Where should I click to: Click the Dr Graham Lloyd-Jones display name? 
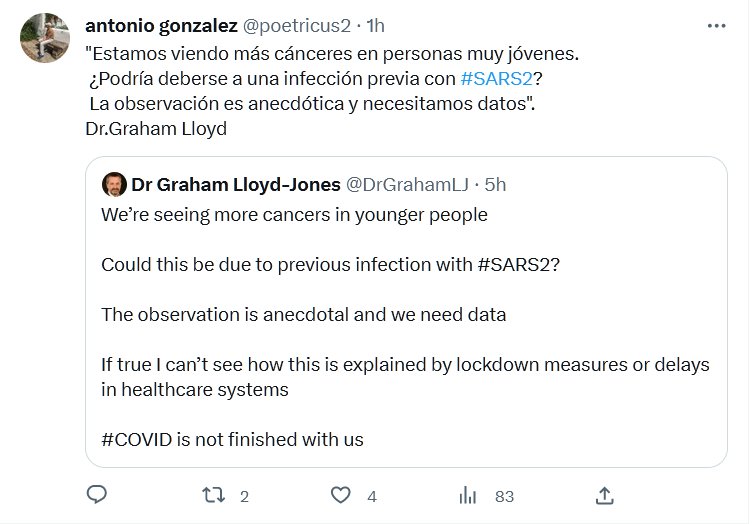234,185
